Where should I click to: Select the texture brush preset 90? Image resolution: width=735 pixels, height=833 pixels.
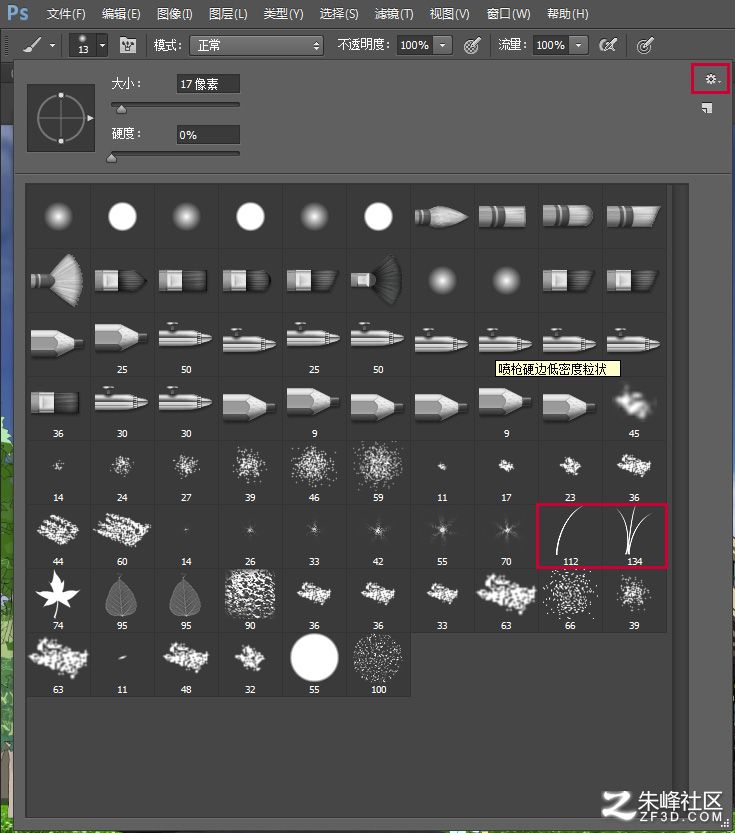[250, 600]
